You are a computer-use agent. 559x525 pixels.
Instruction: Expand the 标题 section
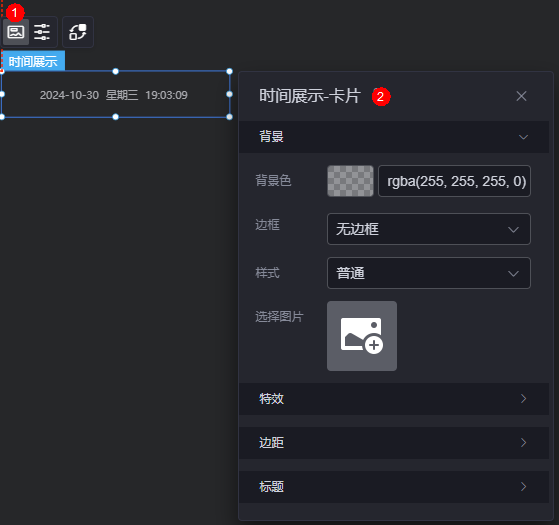click(394, 487)
